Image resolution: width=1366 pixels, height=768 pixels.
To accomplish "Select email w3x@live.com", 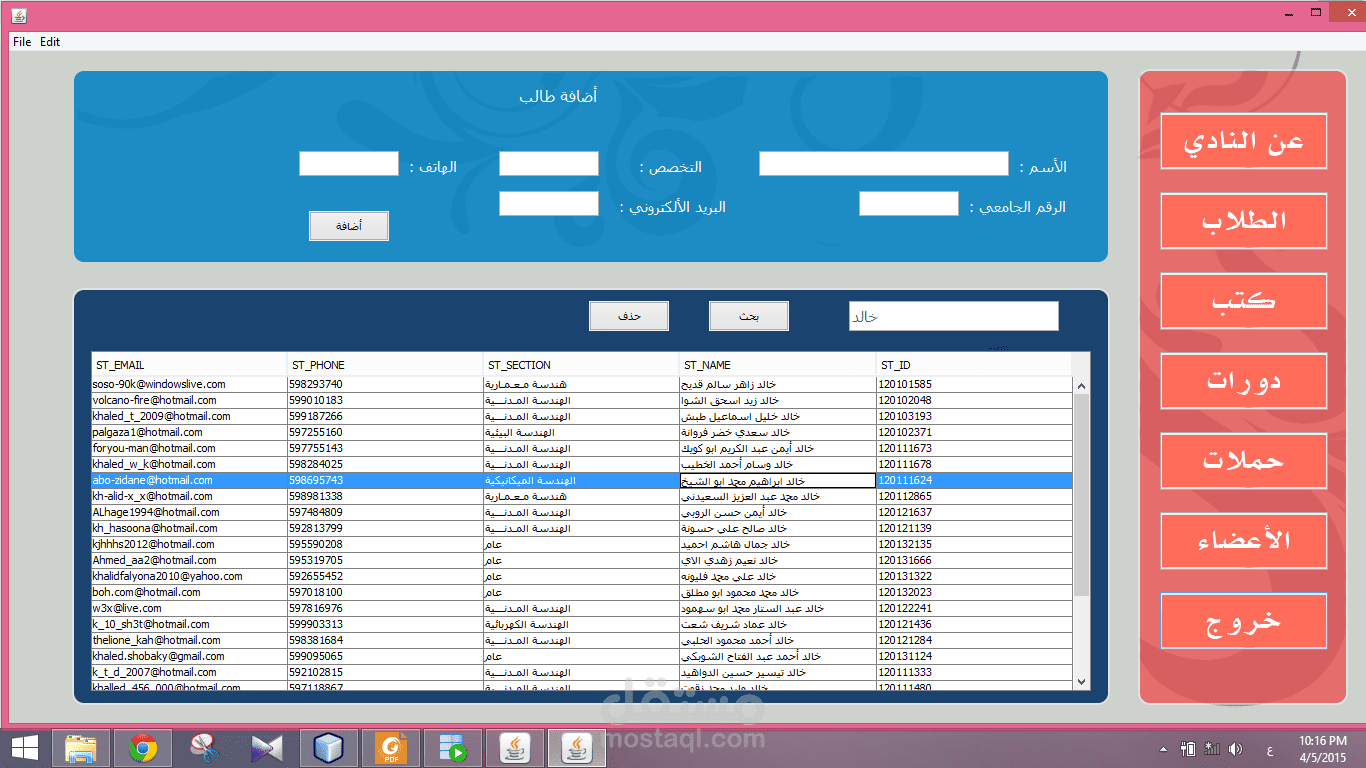I will tap(189, 608).
